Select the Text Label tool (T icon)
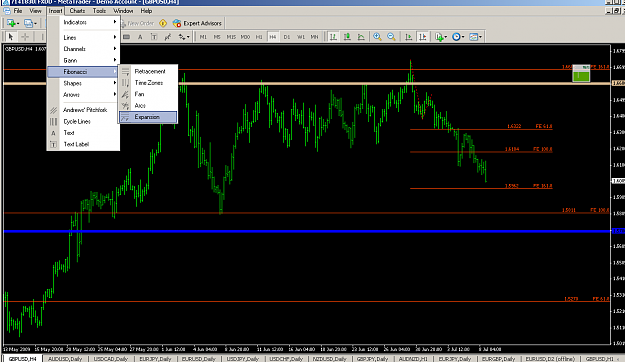The width and height of the screenshot is (625, 362). point(154,37)
